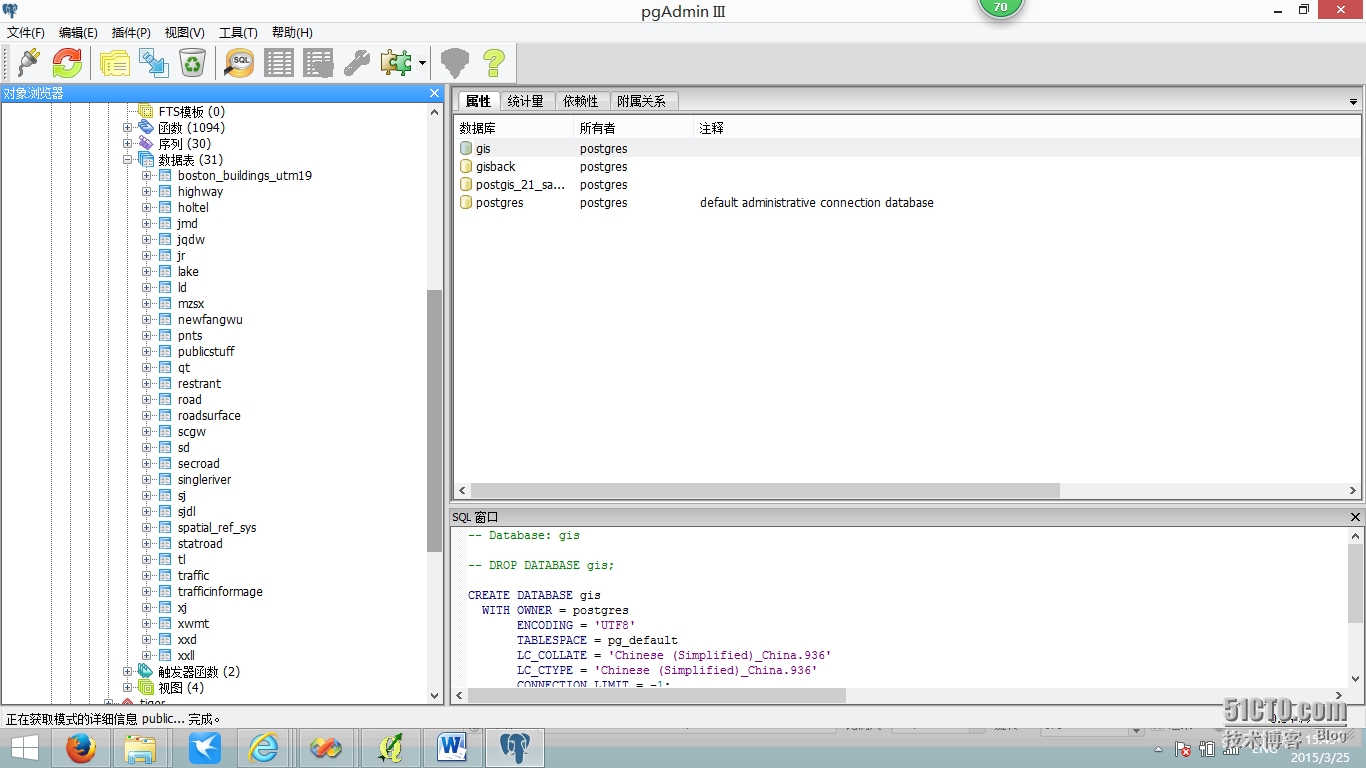Select the spatial_ref_sys table
This screenshot has height=768, width=1366.
pyautogui.click(x=217, y=528)
